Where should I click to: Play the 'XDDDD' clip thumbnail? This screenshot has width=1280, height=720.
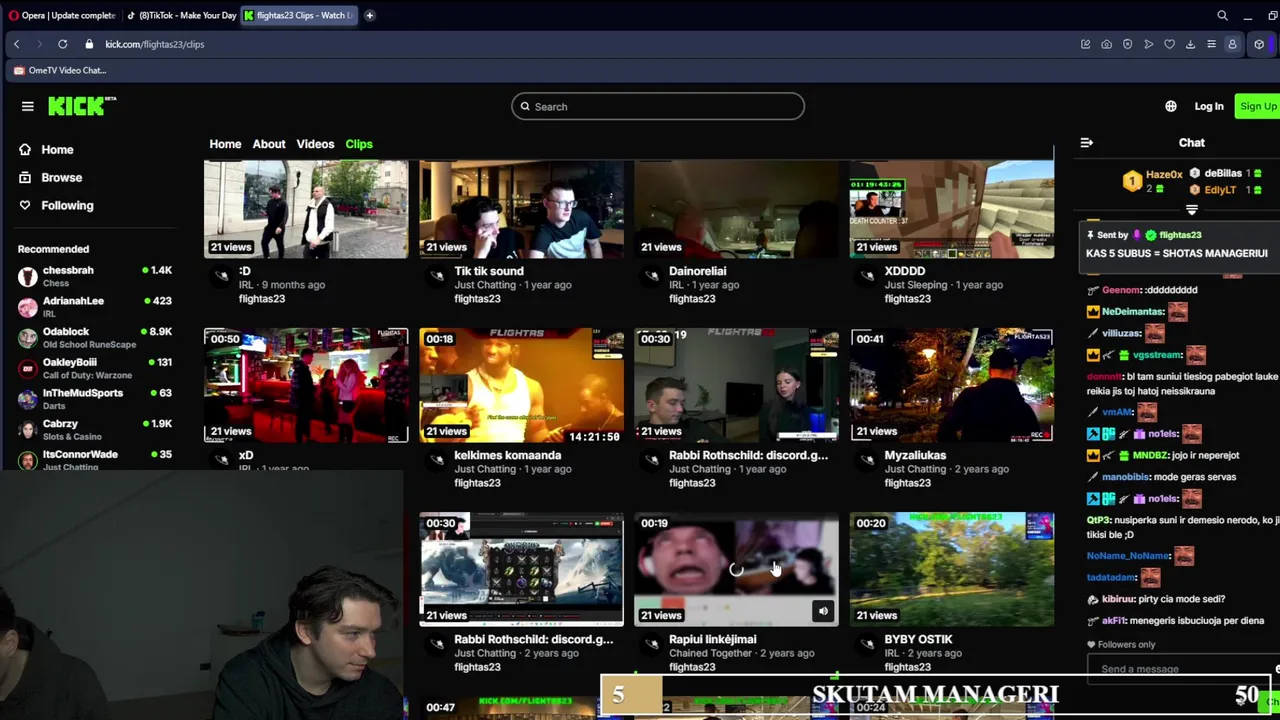pos(952,209)
